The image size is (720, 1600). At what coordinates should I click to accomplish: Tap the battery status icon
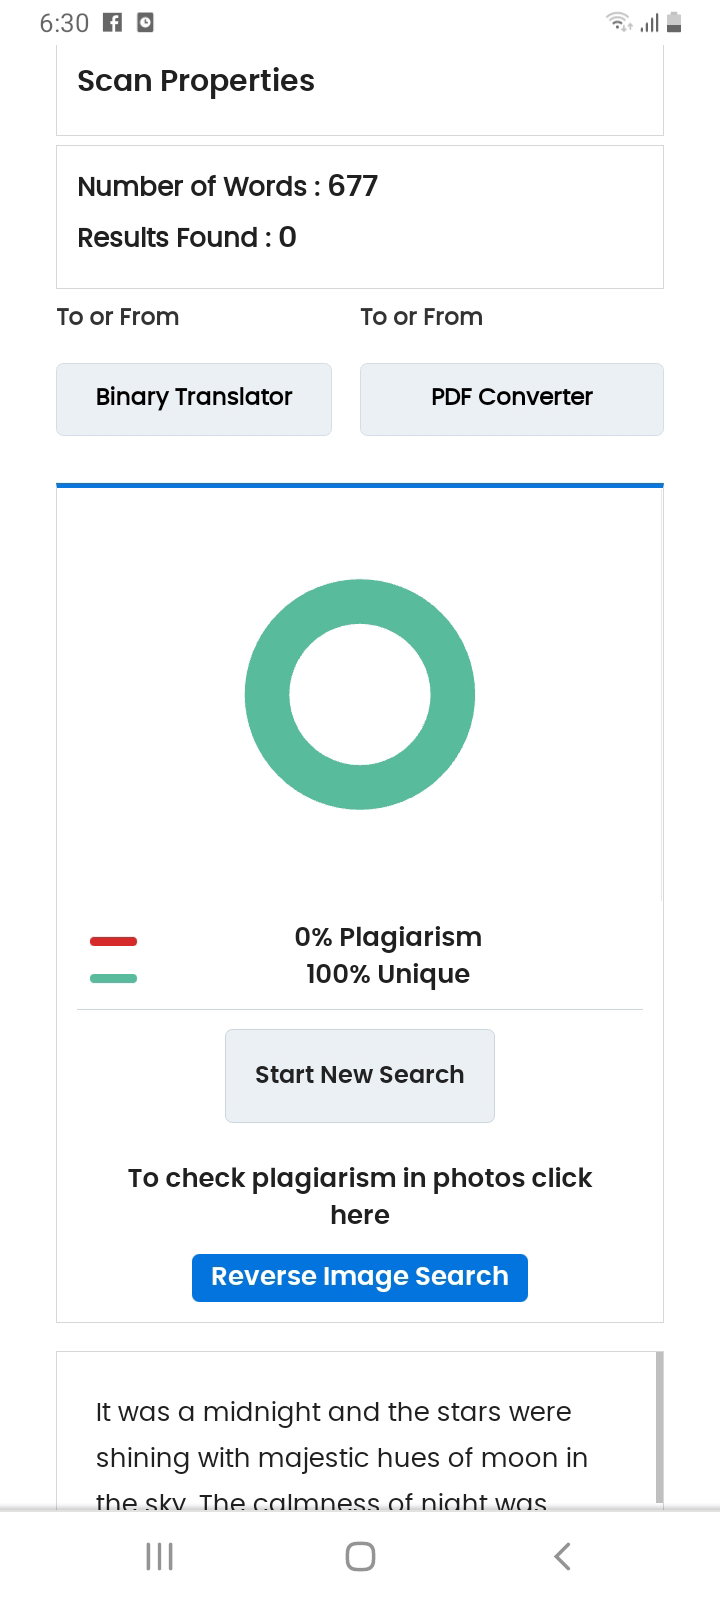click(x=674, y=22)
